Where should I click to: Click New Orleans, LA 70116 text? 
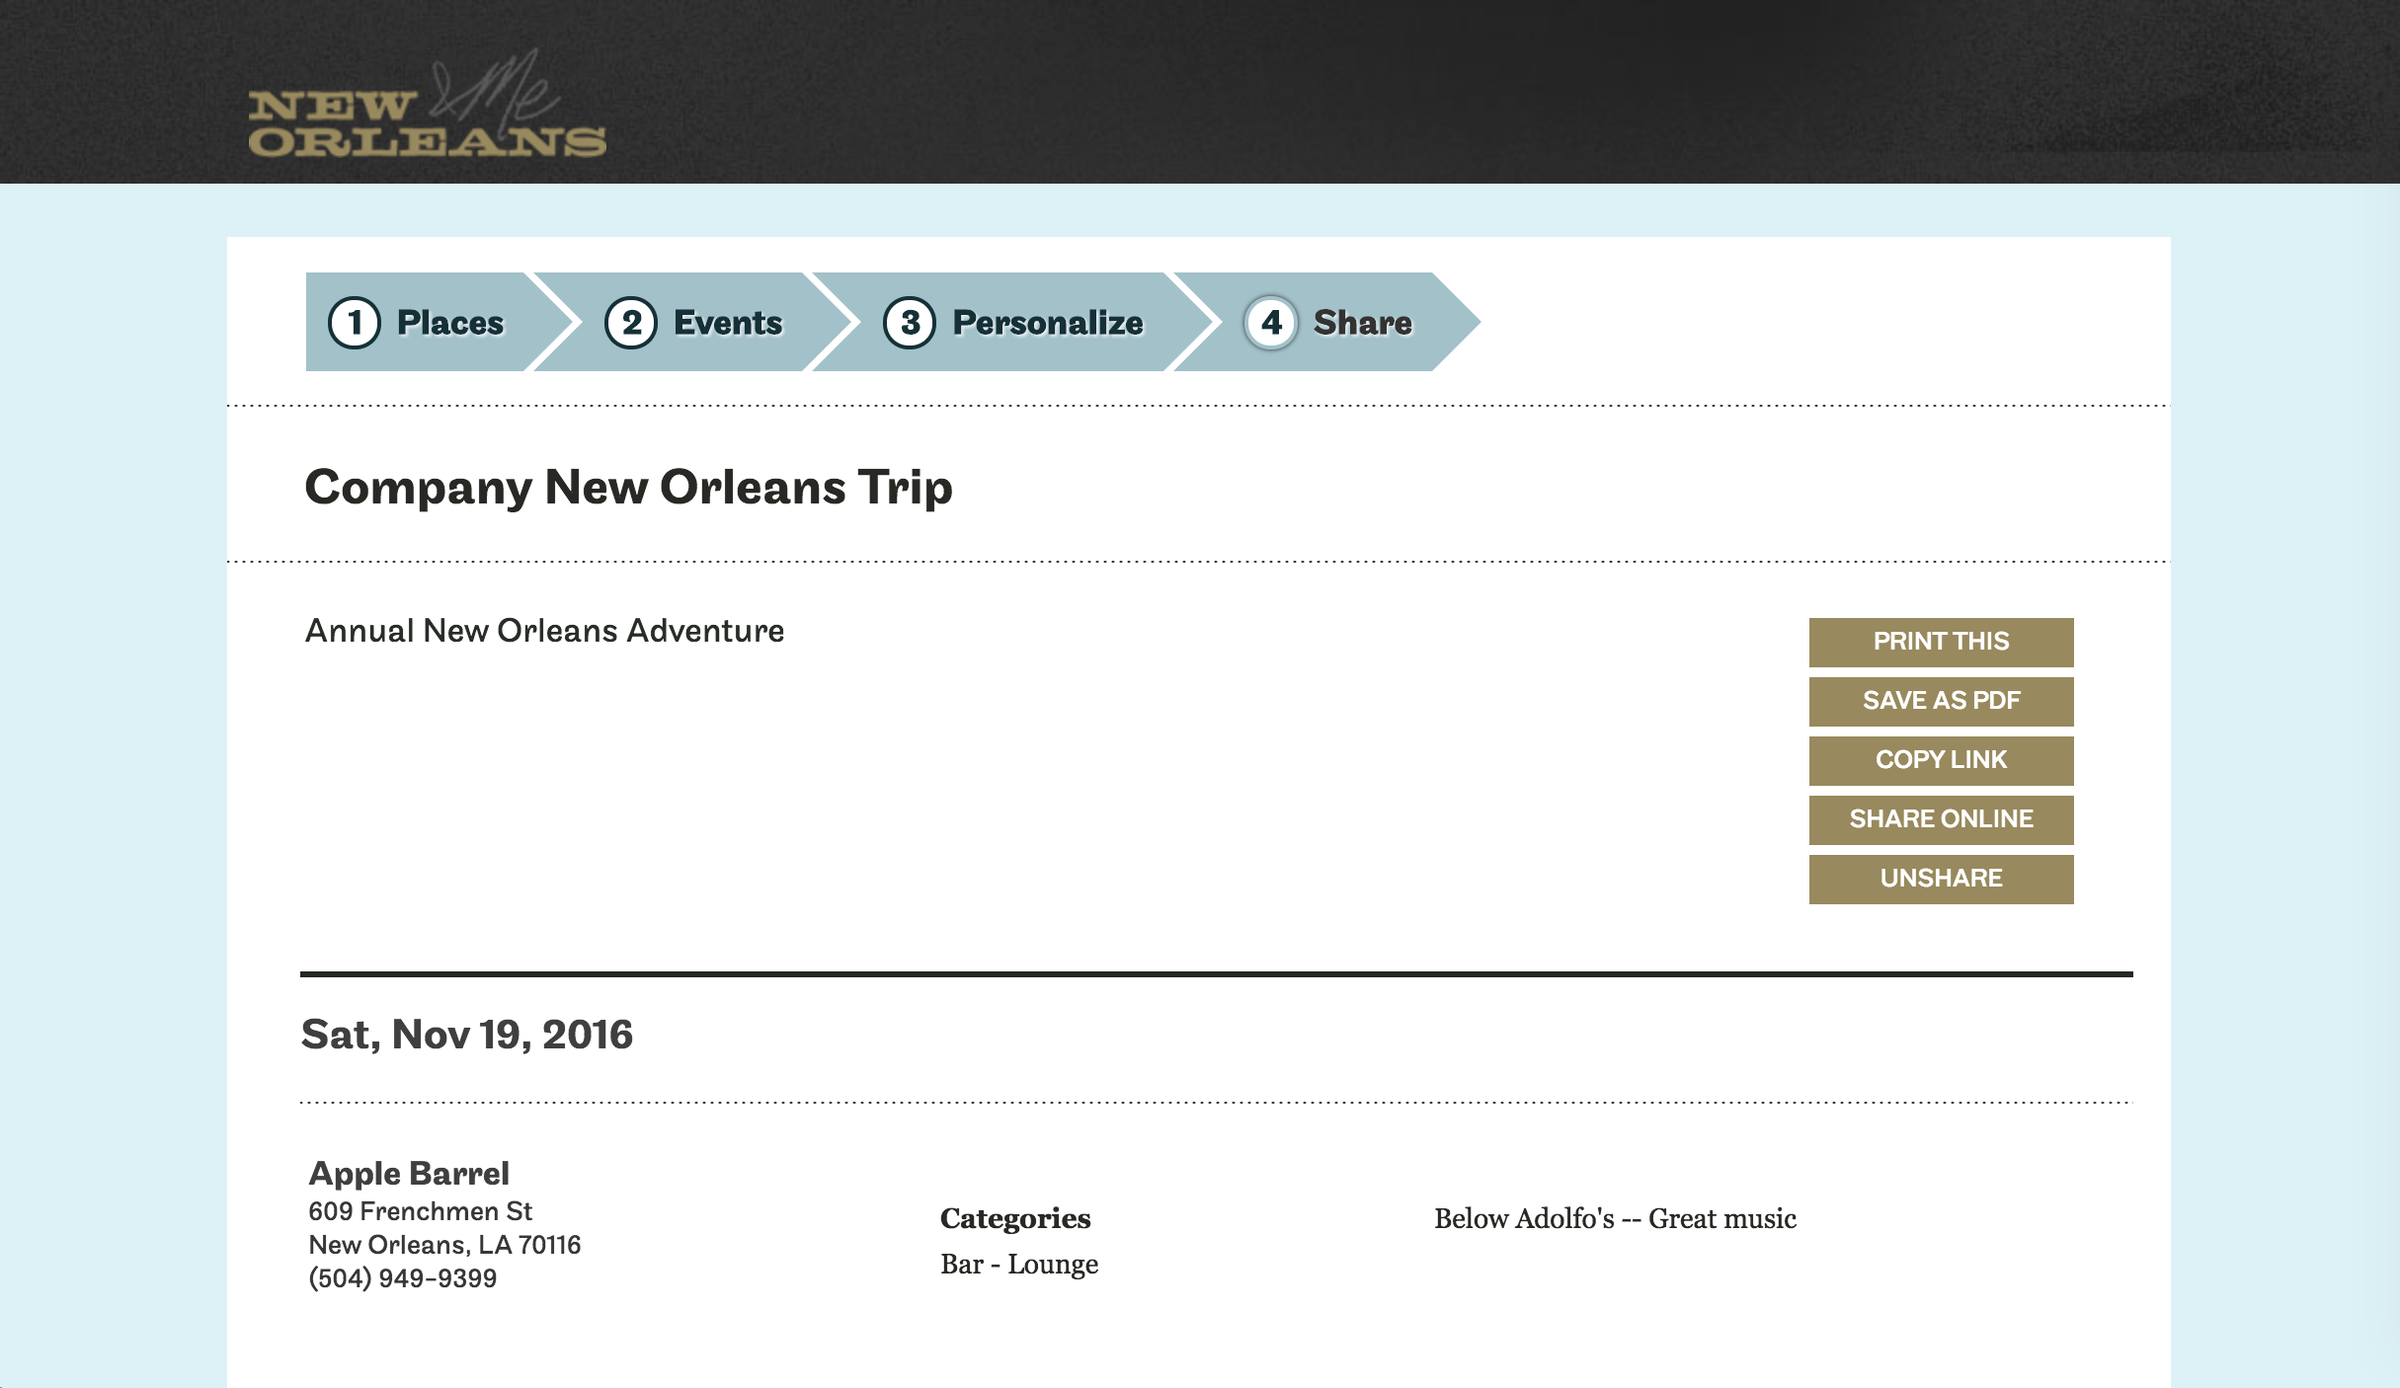point(445,1245)
